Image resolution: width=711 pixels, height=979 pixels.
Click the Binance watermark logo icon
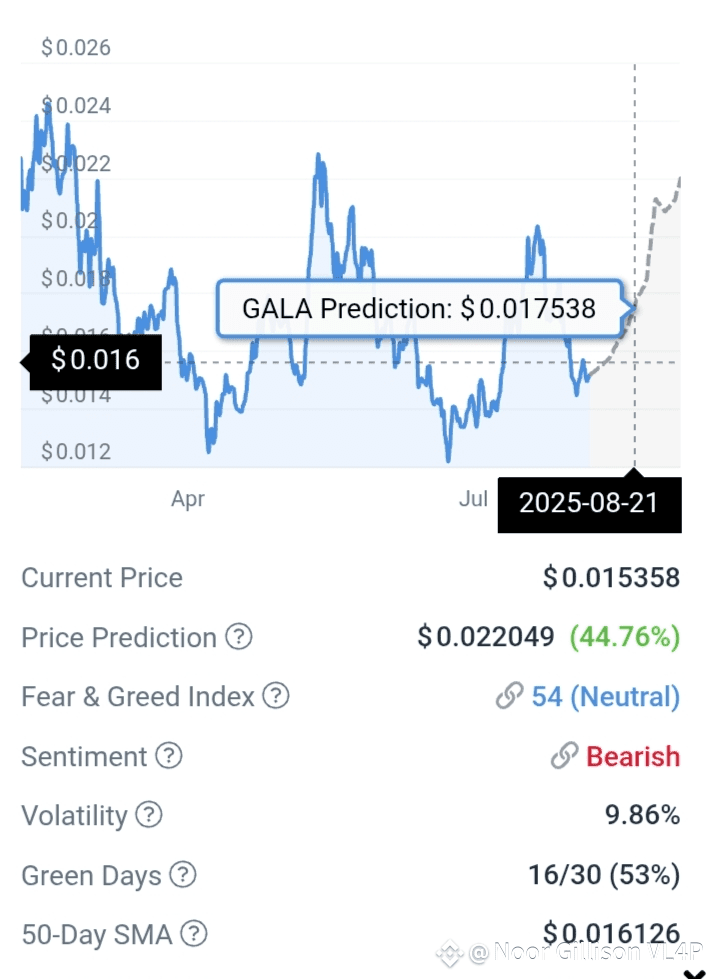click(x=449, y=953)
